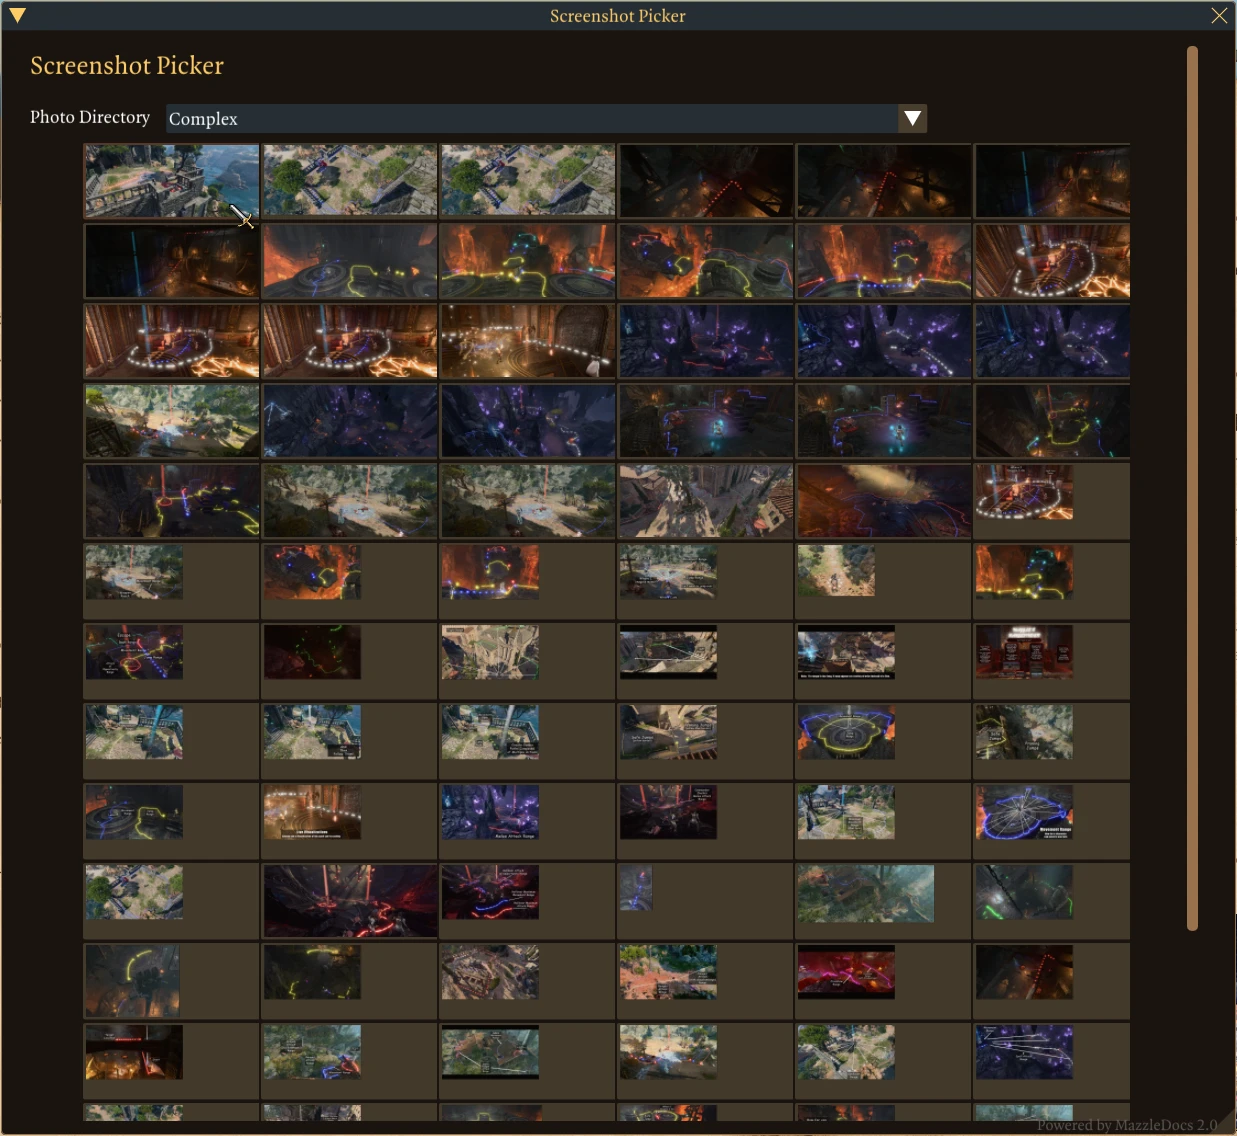Select the golden hall with caption bar thumbnail
The height and width of the screenshot is (1136, 1237).
312,812
